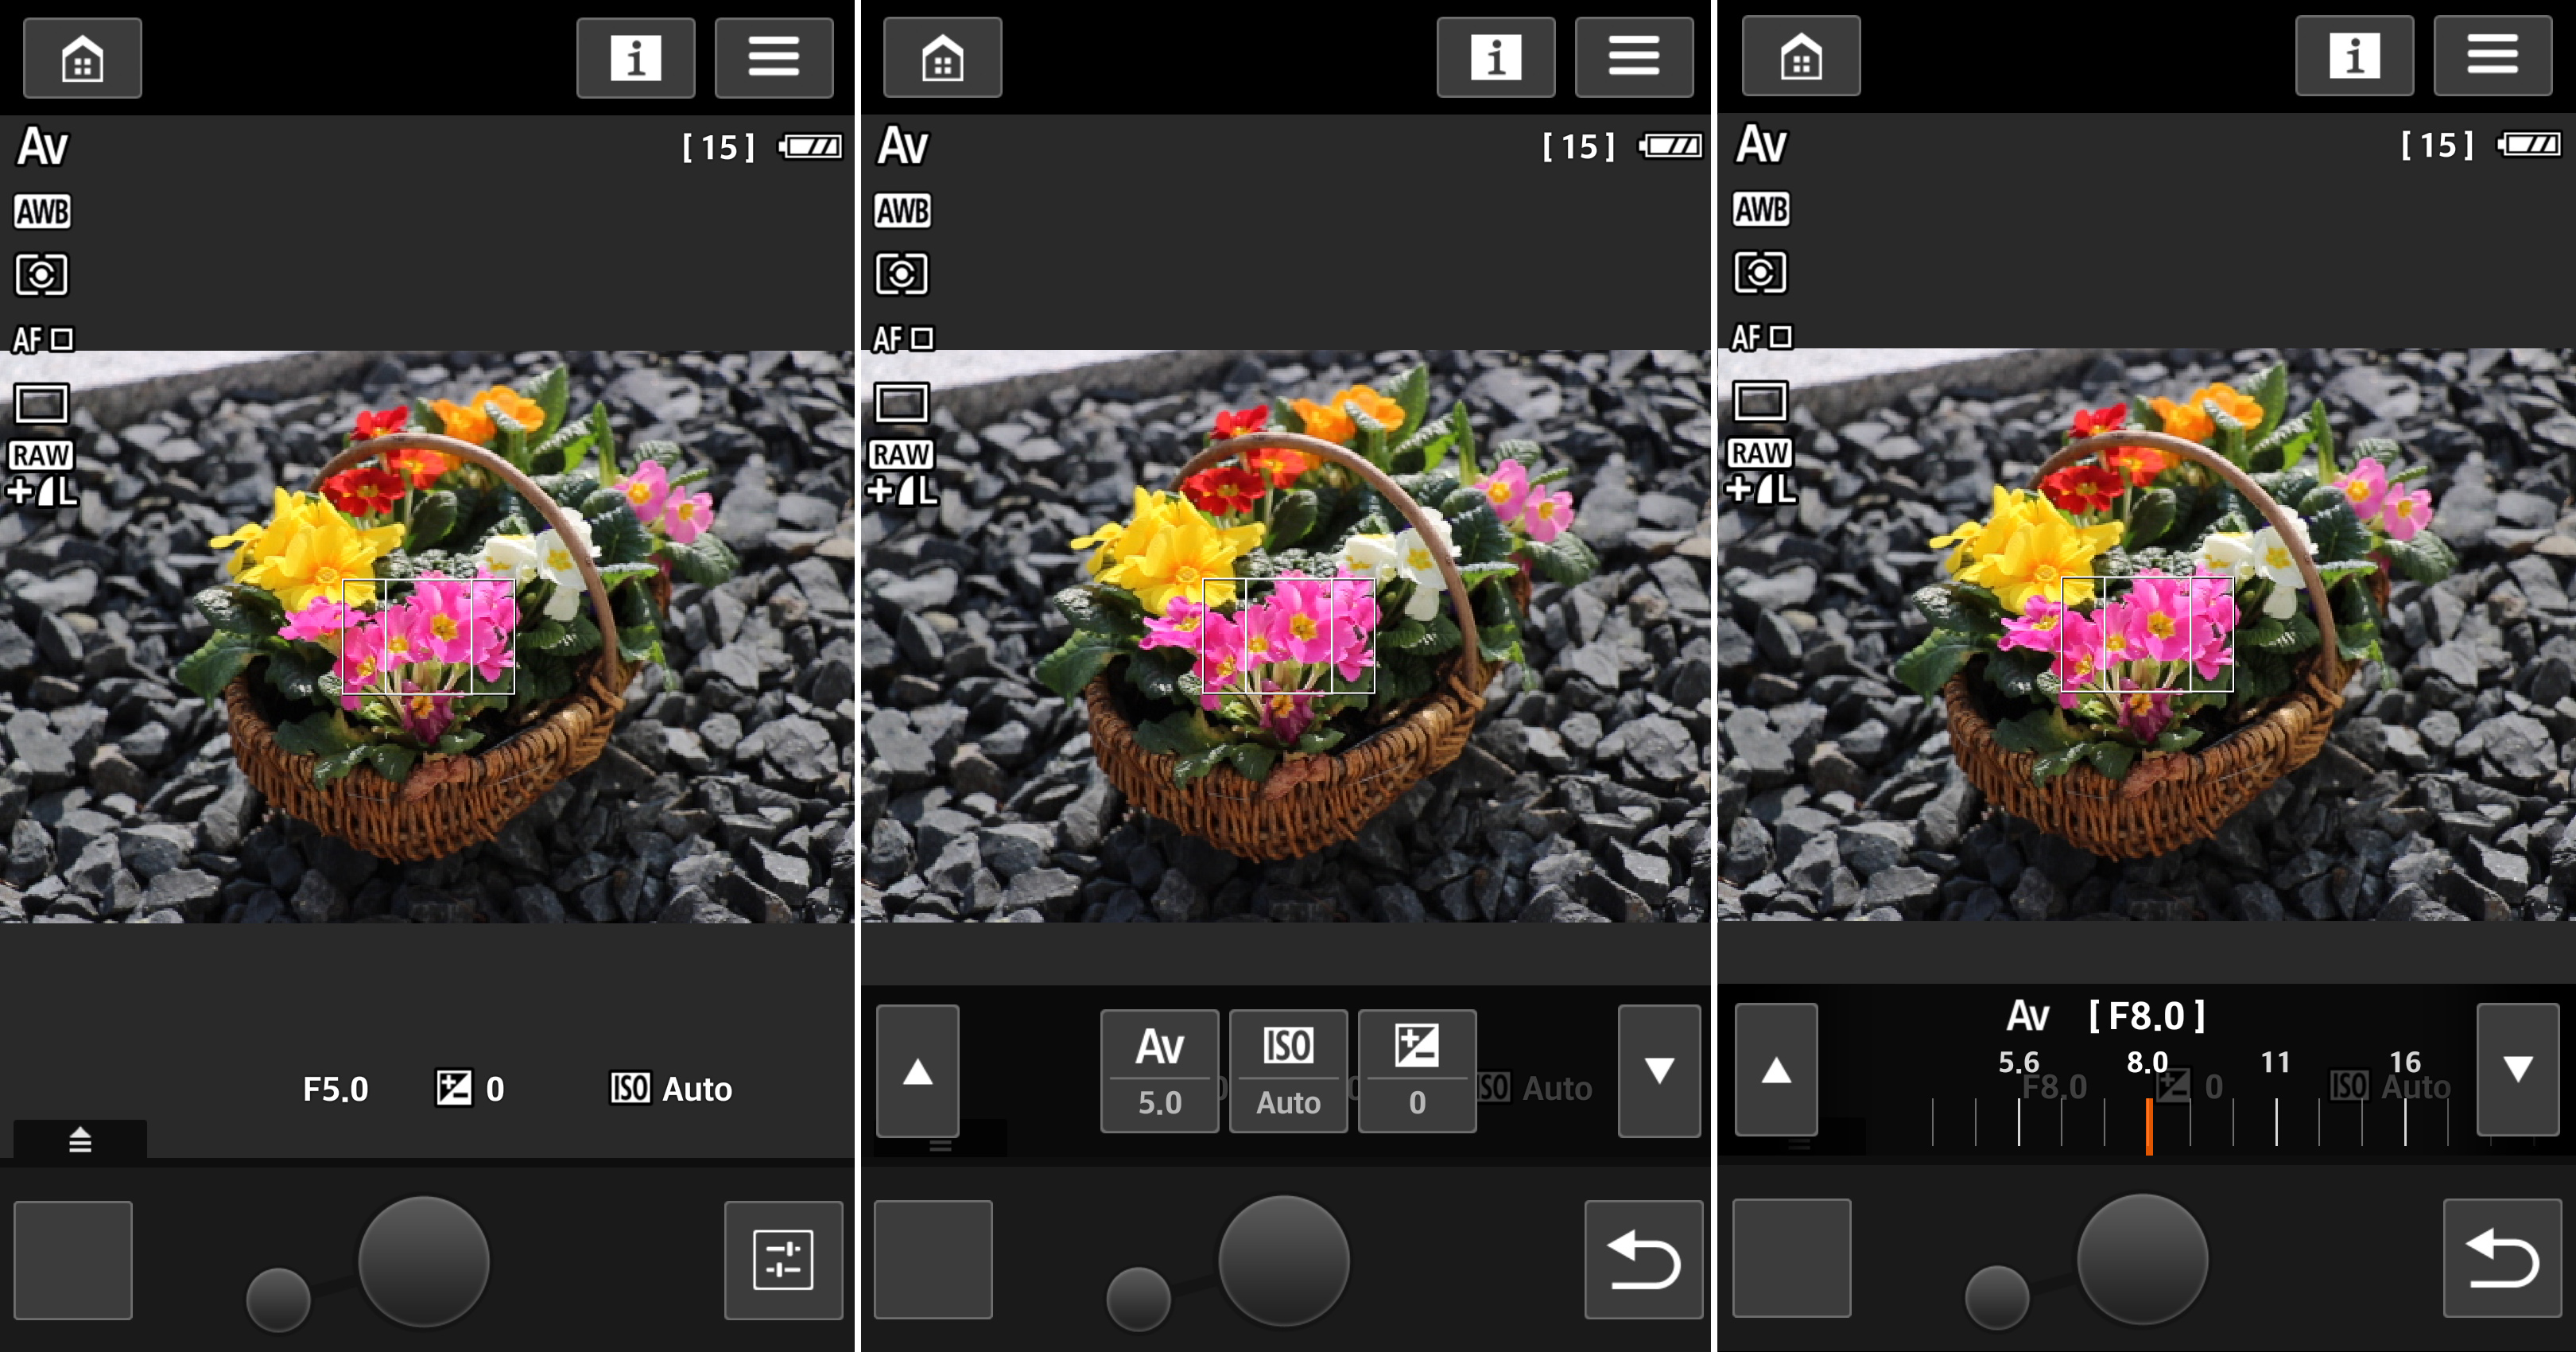Tap the large shutter release button in right panel
Viewport: 2576px width, 1352px height.
click(2143, 1259)
